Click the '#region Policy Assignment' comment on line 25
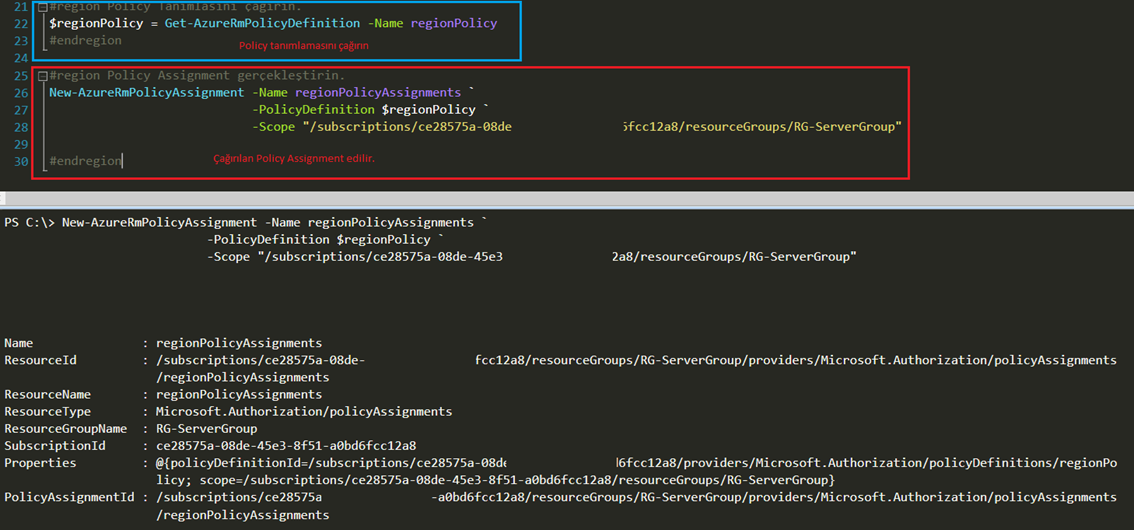The width and height of the screenshot is (1134, 530). (197, 75)
